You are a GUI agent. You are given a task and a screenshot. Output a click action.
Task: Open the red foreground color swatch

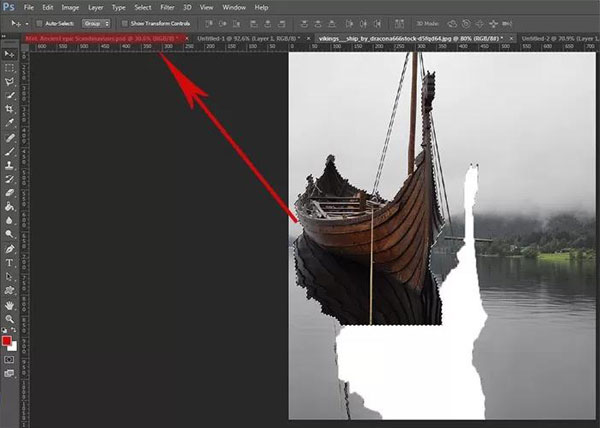[x=6, y=340]
